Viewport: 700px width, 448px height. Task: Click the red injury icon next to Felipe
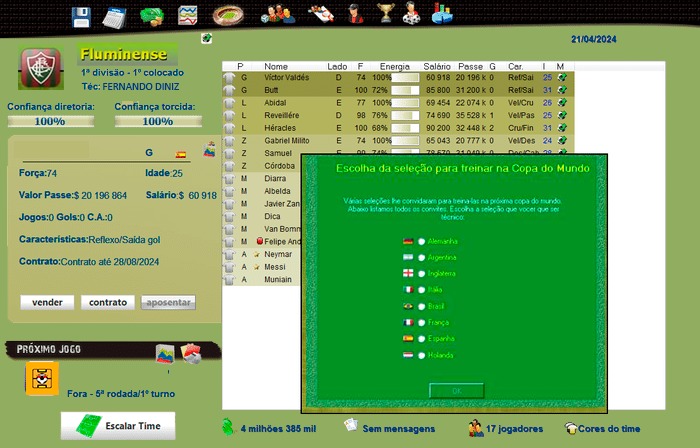(259, 241)
